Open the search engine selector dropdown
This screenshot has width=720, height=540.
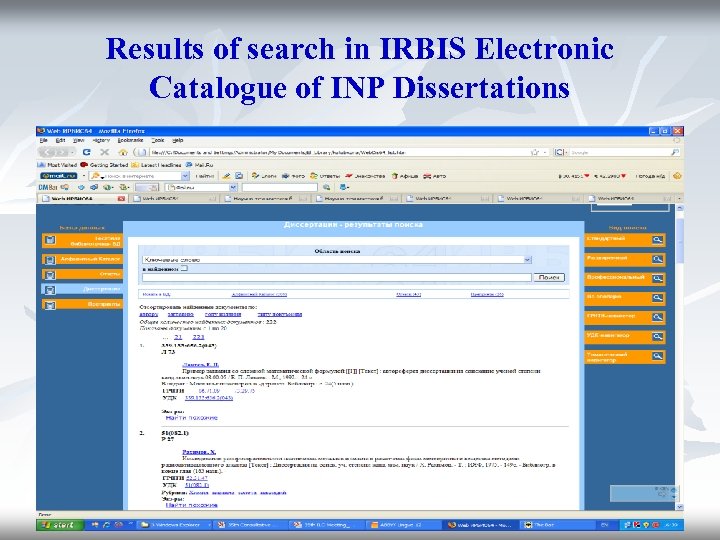click(x=561, y=152)
